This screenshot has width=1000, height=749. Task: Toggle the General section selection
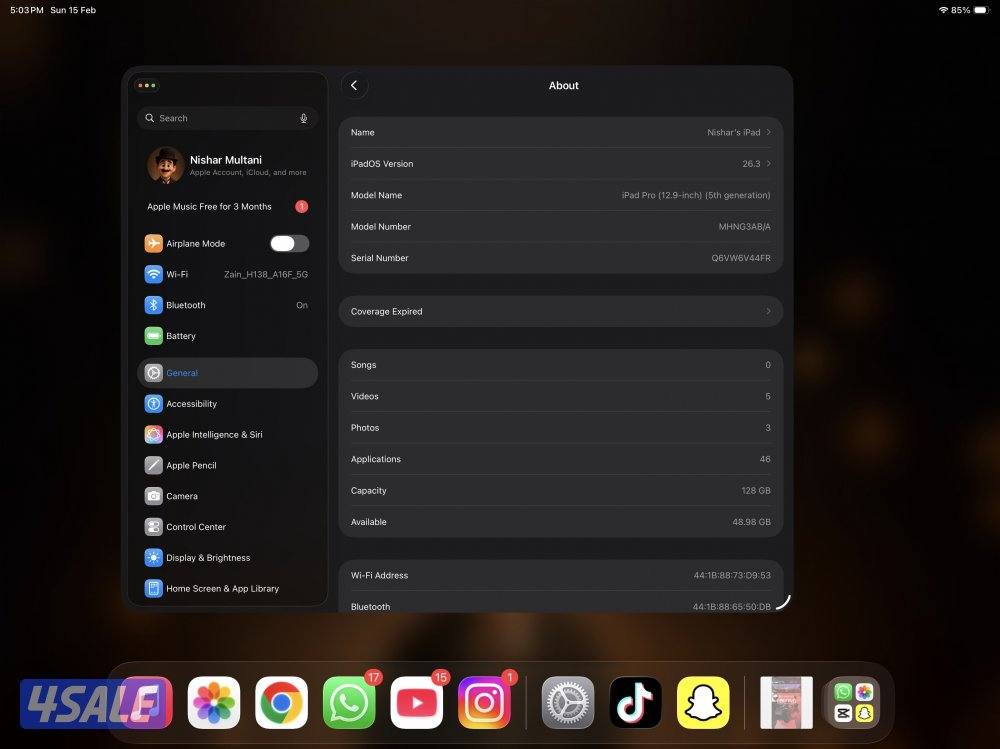pyautogui.click(x=227, y=372)
